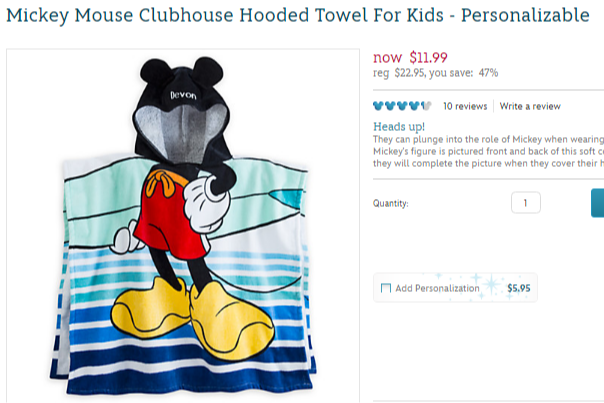Open the Mickey hooded towel product image
Viewport: 604px width, 403px height.
pyautogui.click(x=183, y=226)
